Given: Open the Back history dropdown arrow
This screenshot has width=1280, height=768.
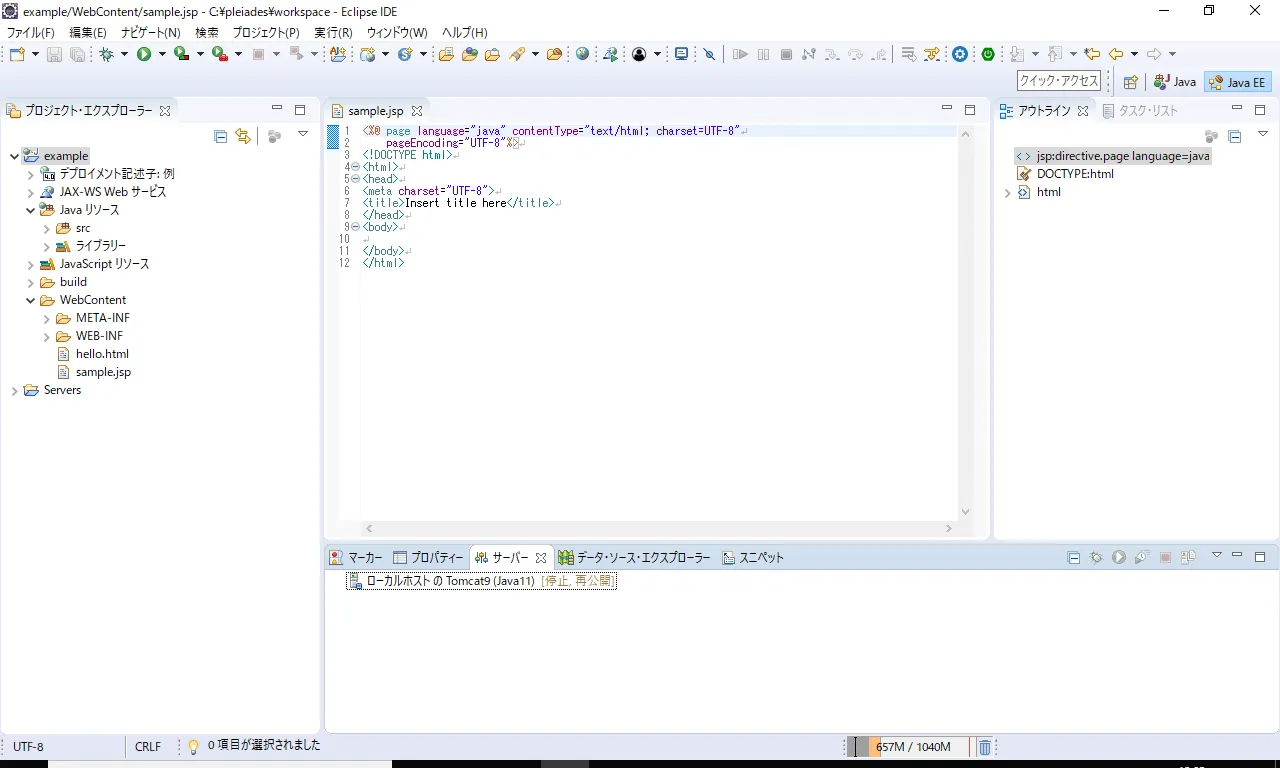Looking at the screenshot, I should (x=1134, y=54).
